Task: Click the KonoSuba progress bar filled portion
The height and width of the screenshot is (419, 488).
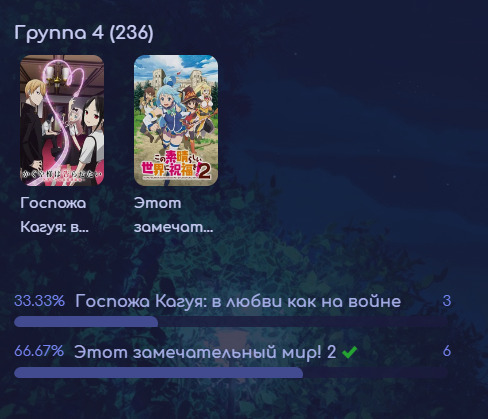Action: (158, 372)
